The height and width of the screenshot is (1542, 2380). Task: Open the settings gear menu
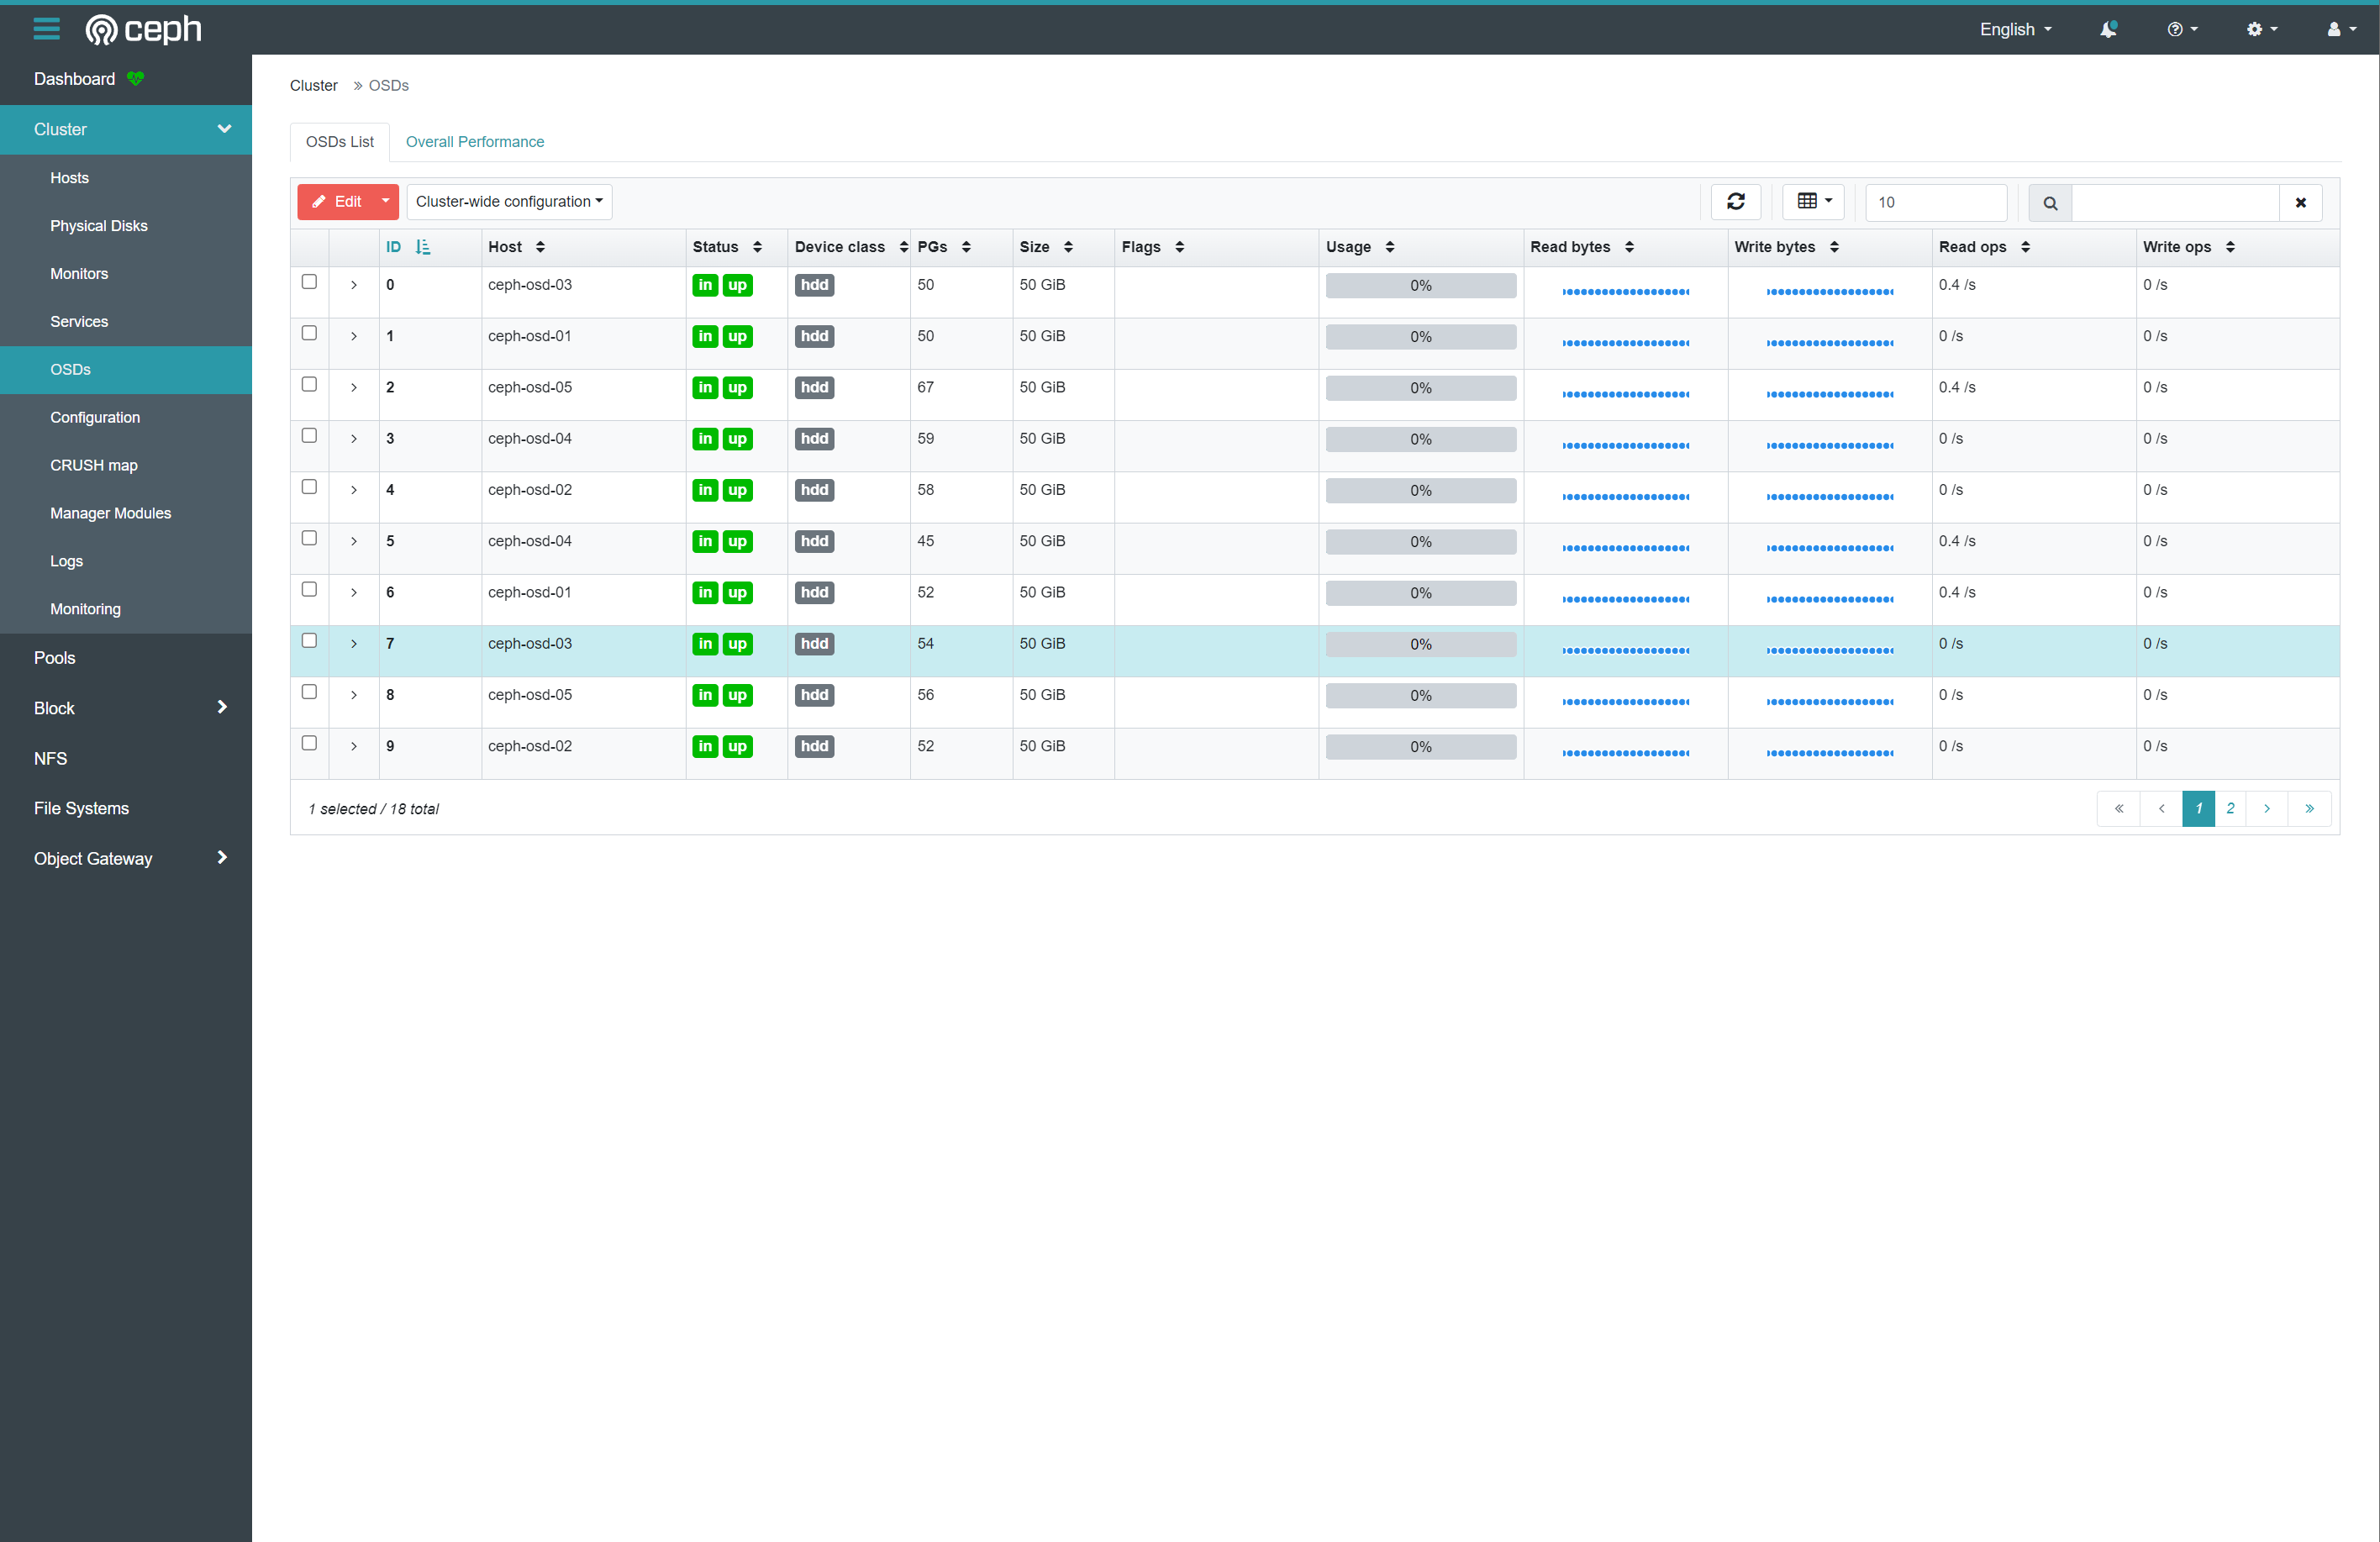click(x=2261, y=29)
